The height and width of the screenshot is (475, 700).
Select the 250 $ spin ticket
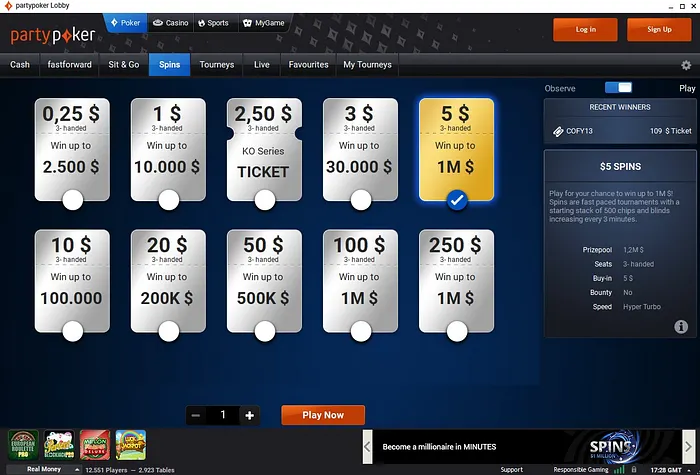pos(456,281)
